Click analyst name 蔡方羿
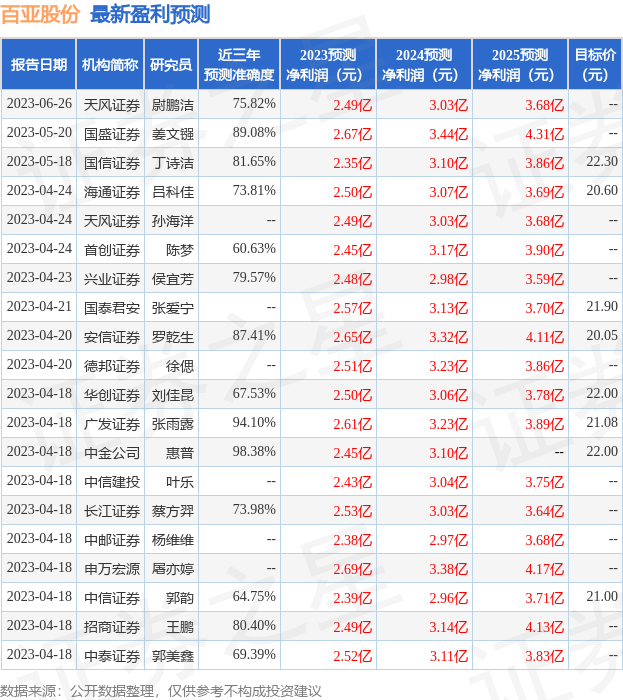This screenshot has width=623, height=700. click(173, 512)
